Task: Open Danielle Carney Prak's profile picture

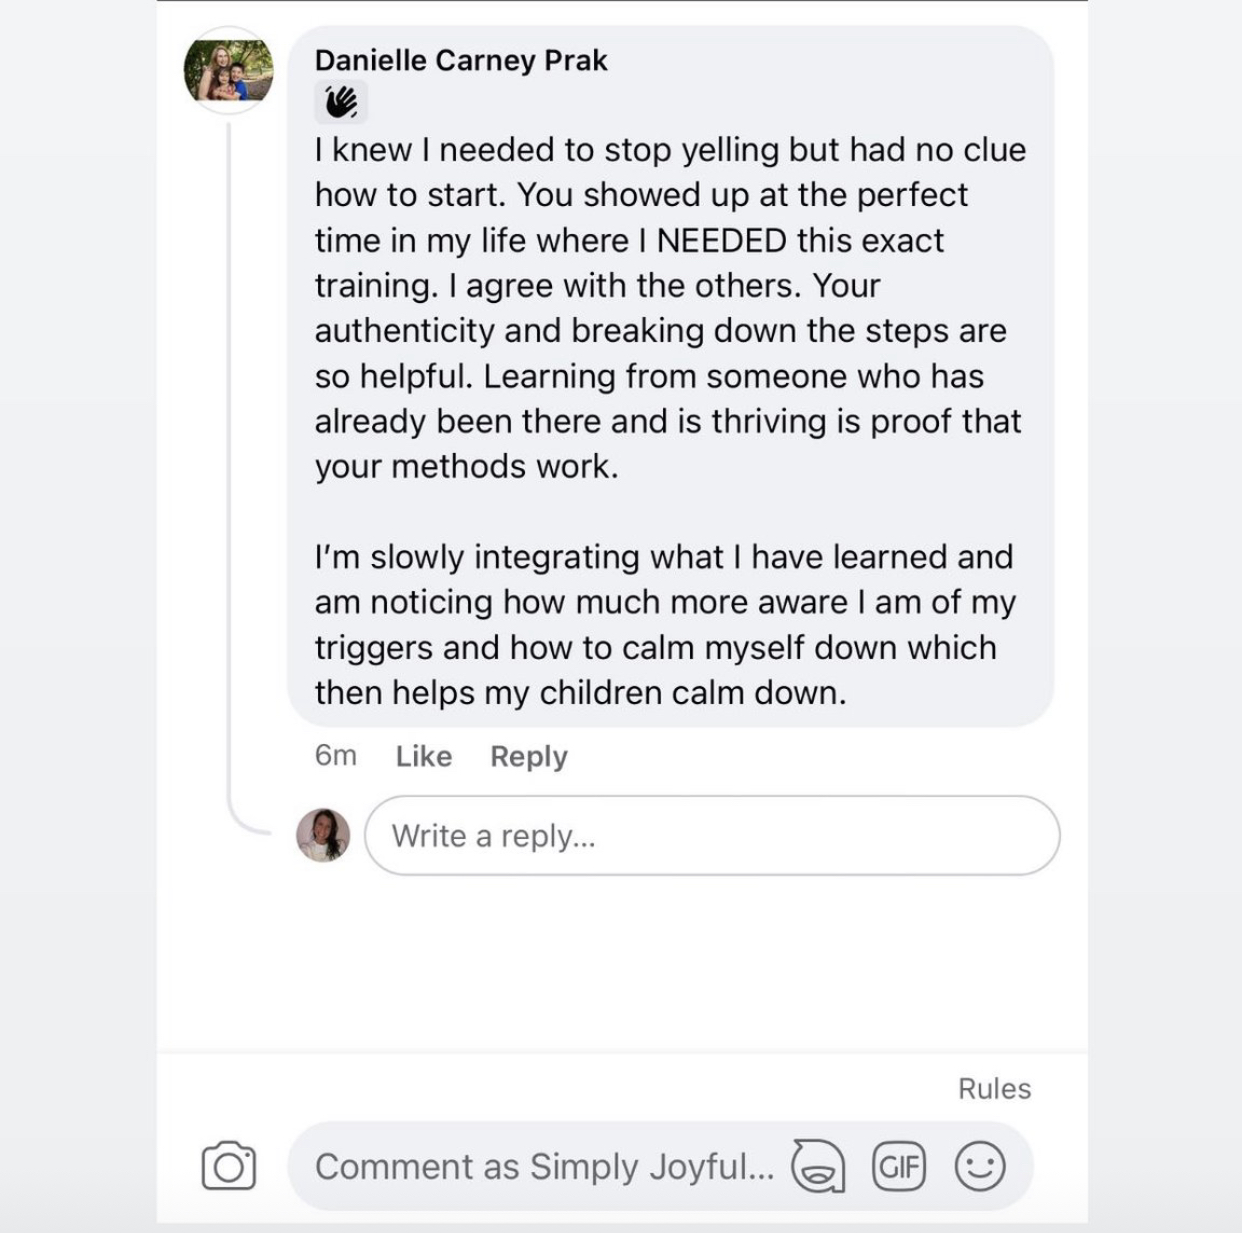Action: (x=228, y=70)
